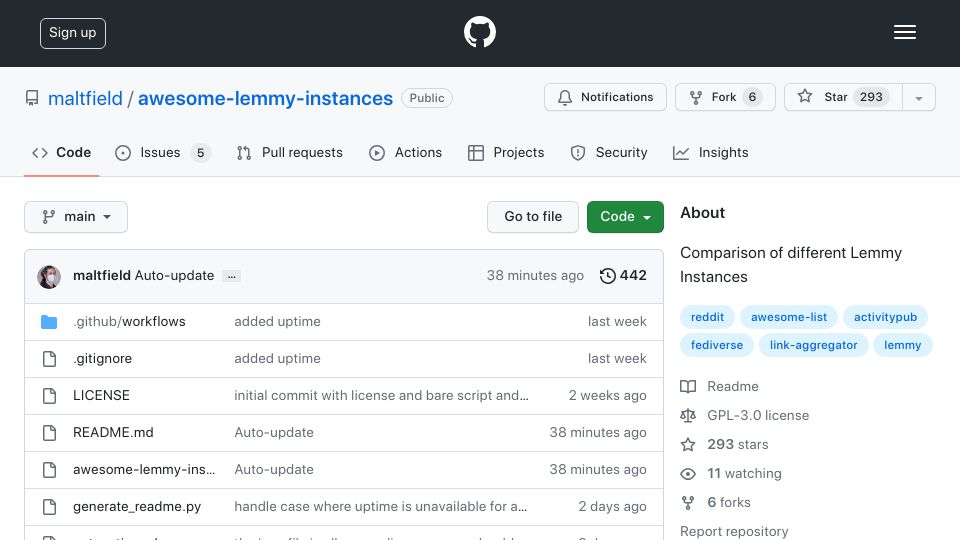Click the file icon beside generate_readme.py
The height and width of the screenshot is (540, 960).
point(50,507)
